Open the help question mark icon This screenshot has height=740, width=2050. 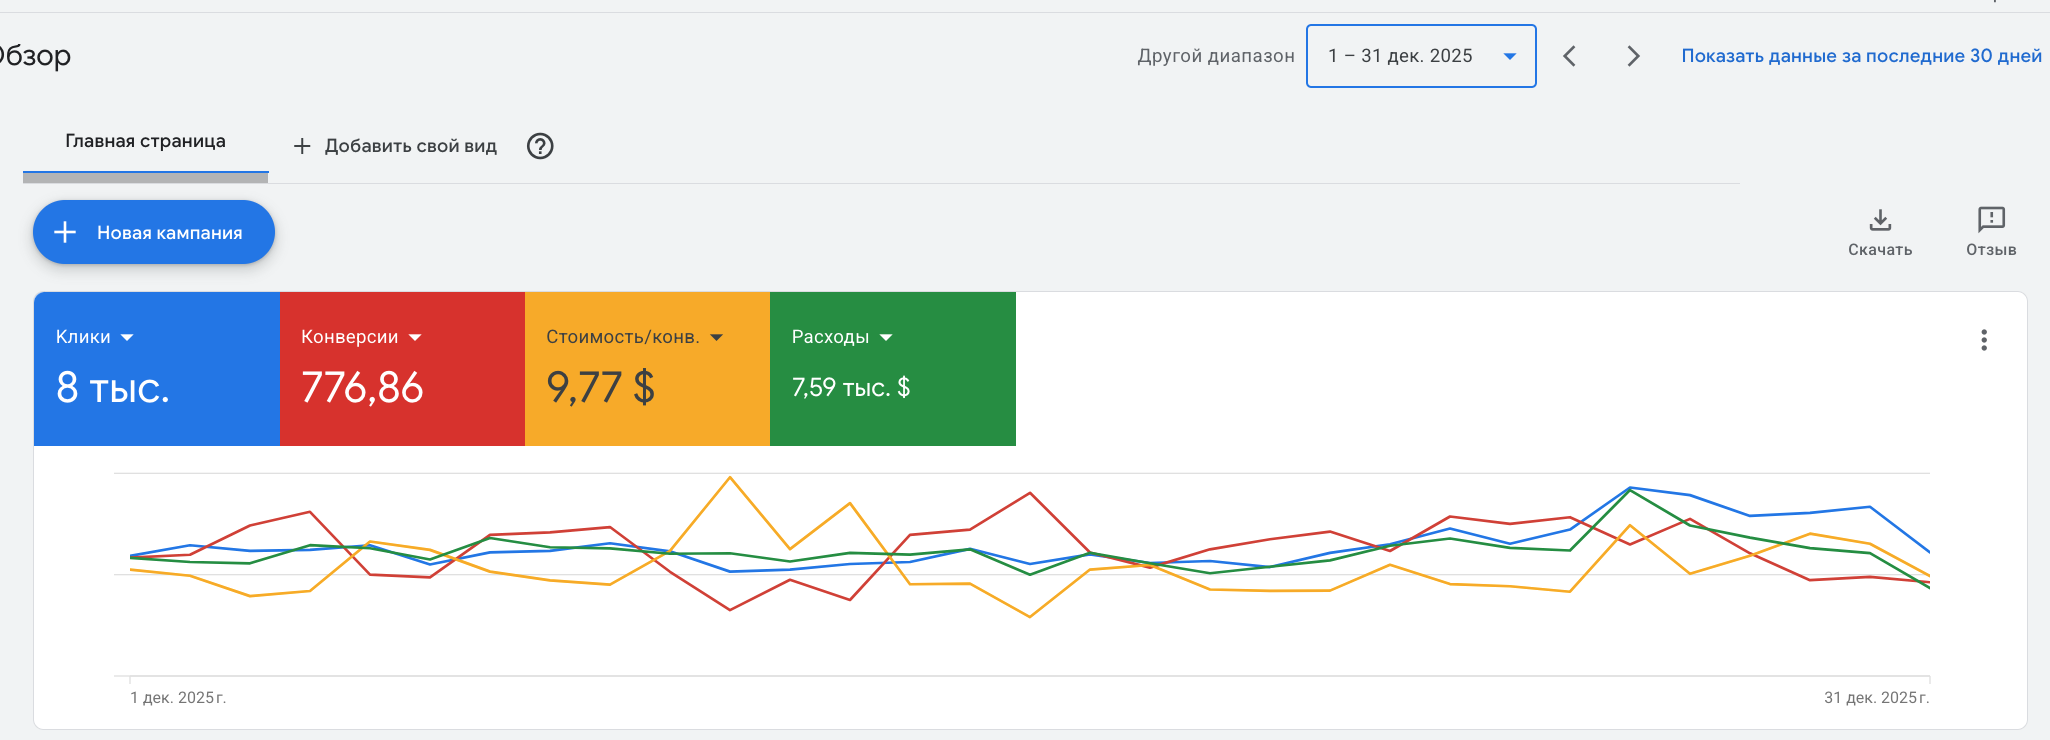(540, 146)
